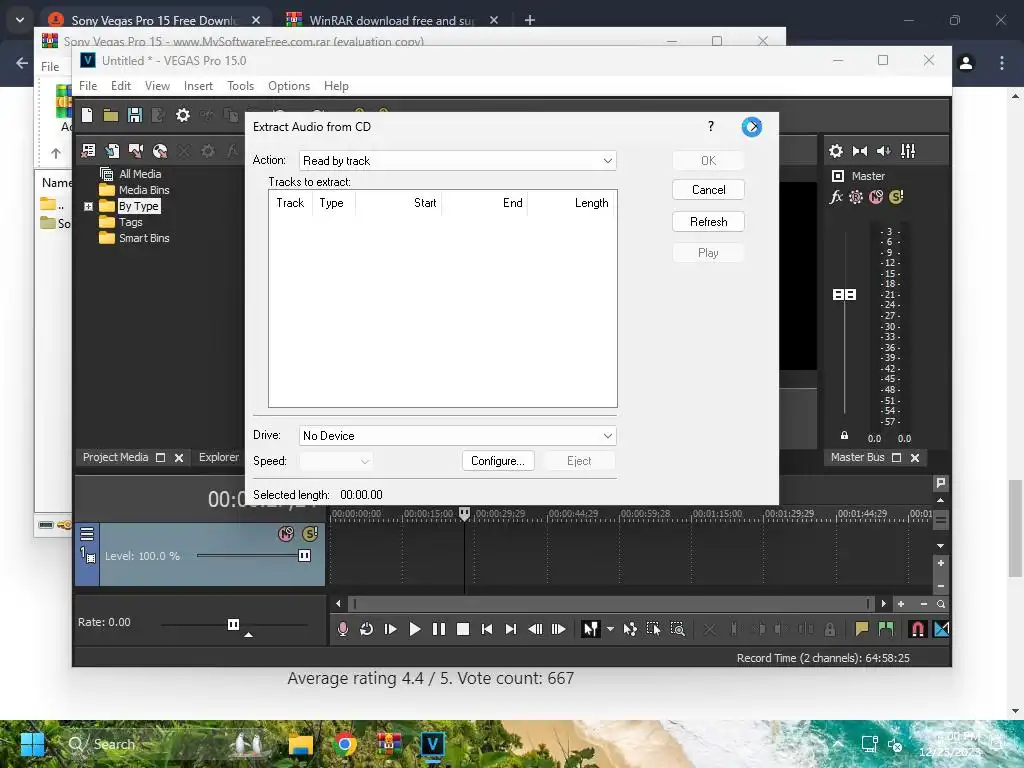This screenshot has width=1024, height=768.
Task: Switch to the Explorer tab
Action: (x=219, y=457)
